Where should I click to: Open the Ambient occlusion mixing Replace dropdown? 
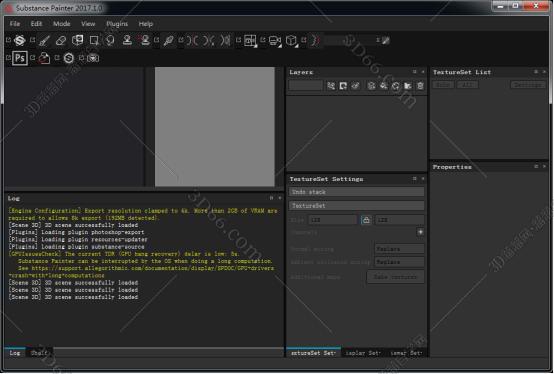[399, 262]
